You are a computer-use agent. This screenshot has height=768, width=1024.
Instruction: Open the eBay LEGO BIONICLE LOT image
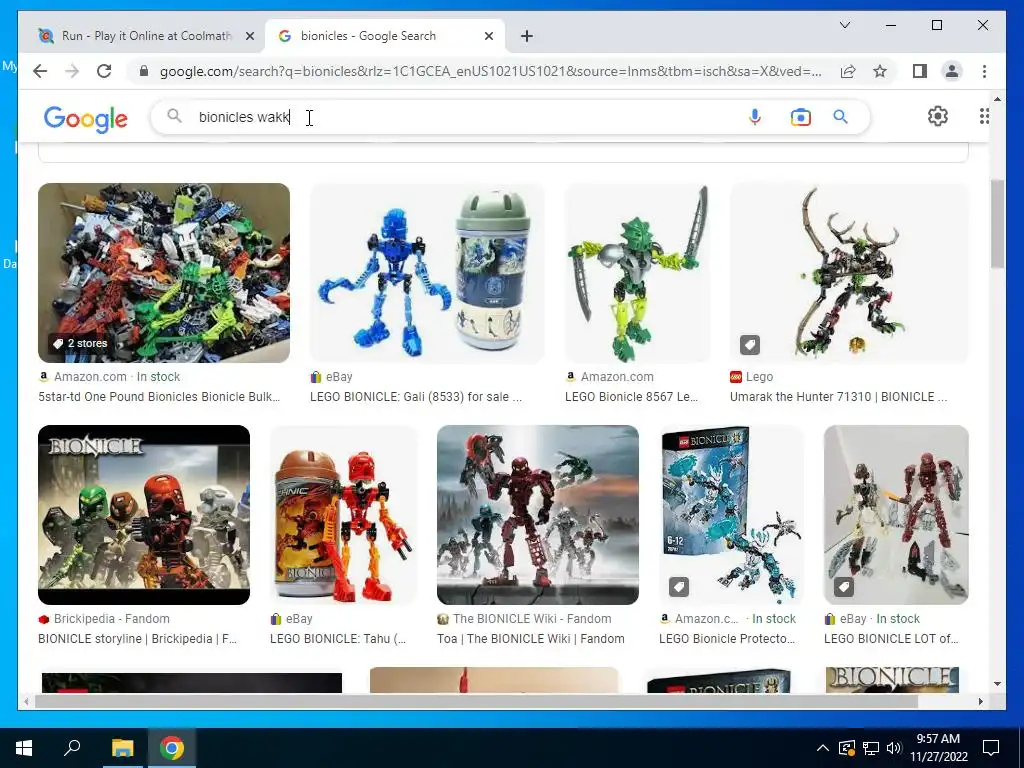point(896,515)
